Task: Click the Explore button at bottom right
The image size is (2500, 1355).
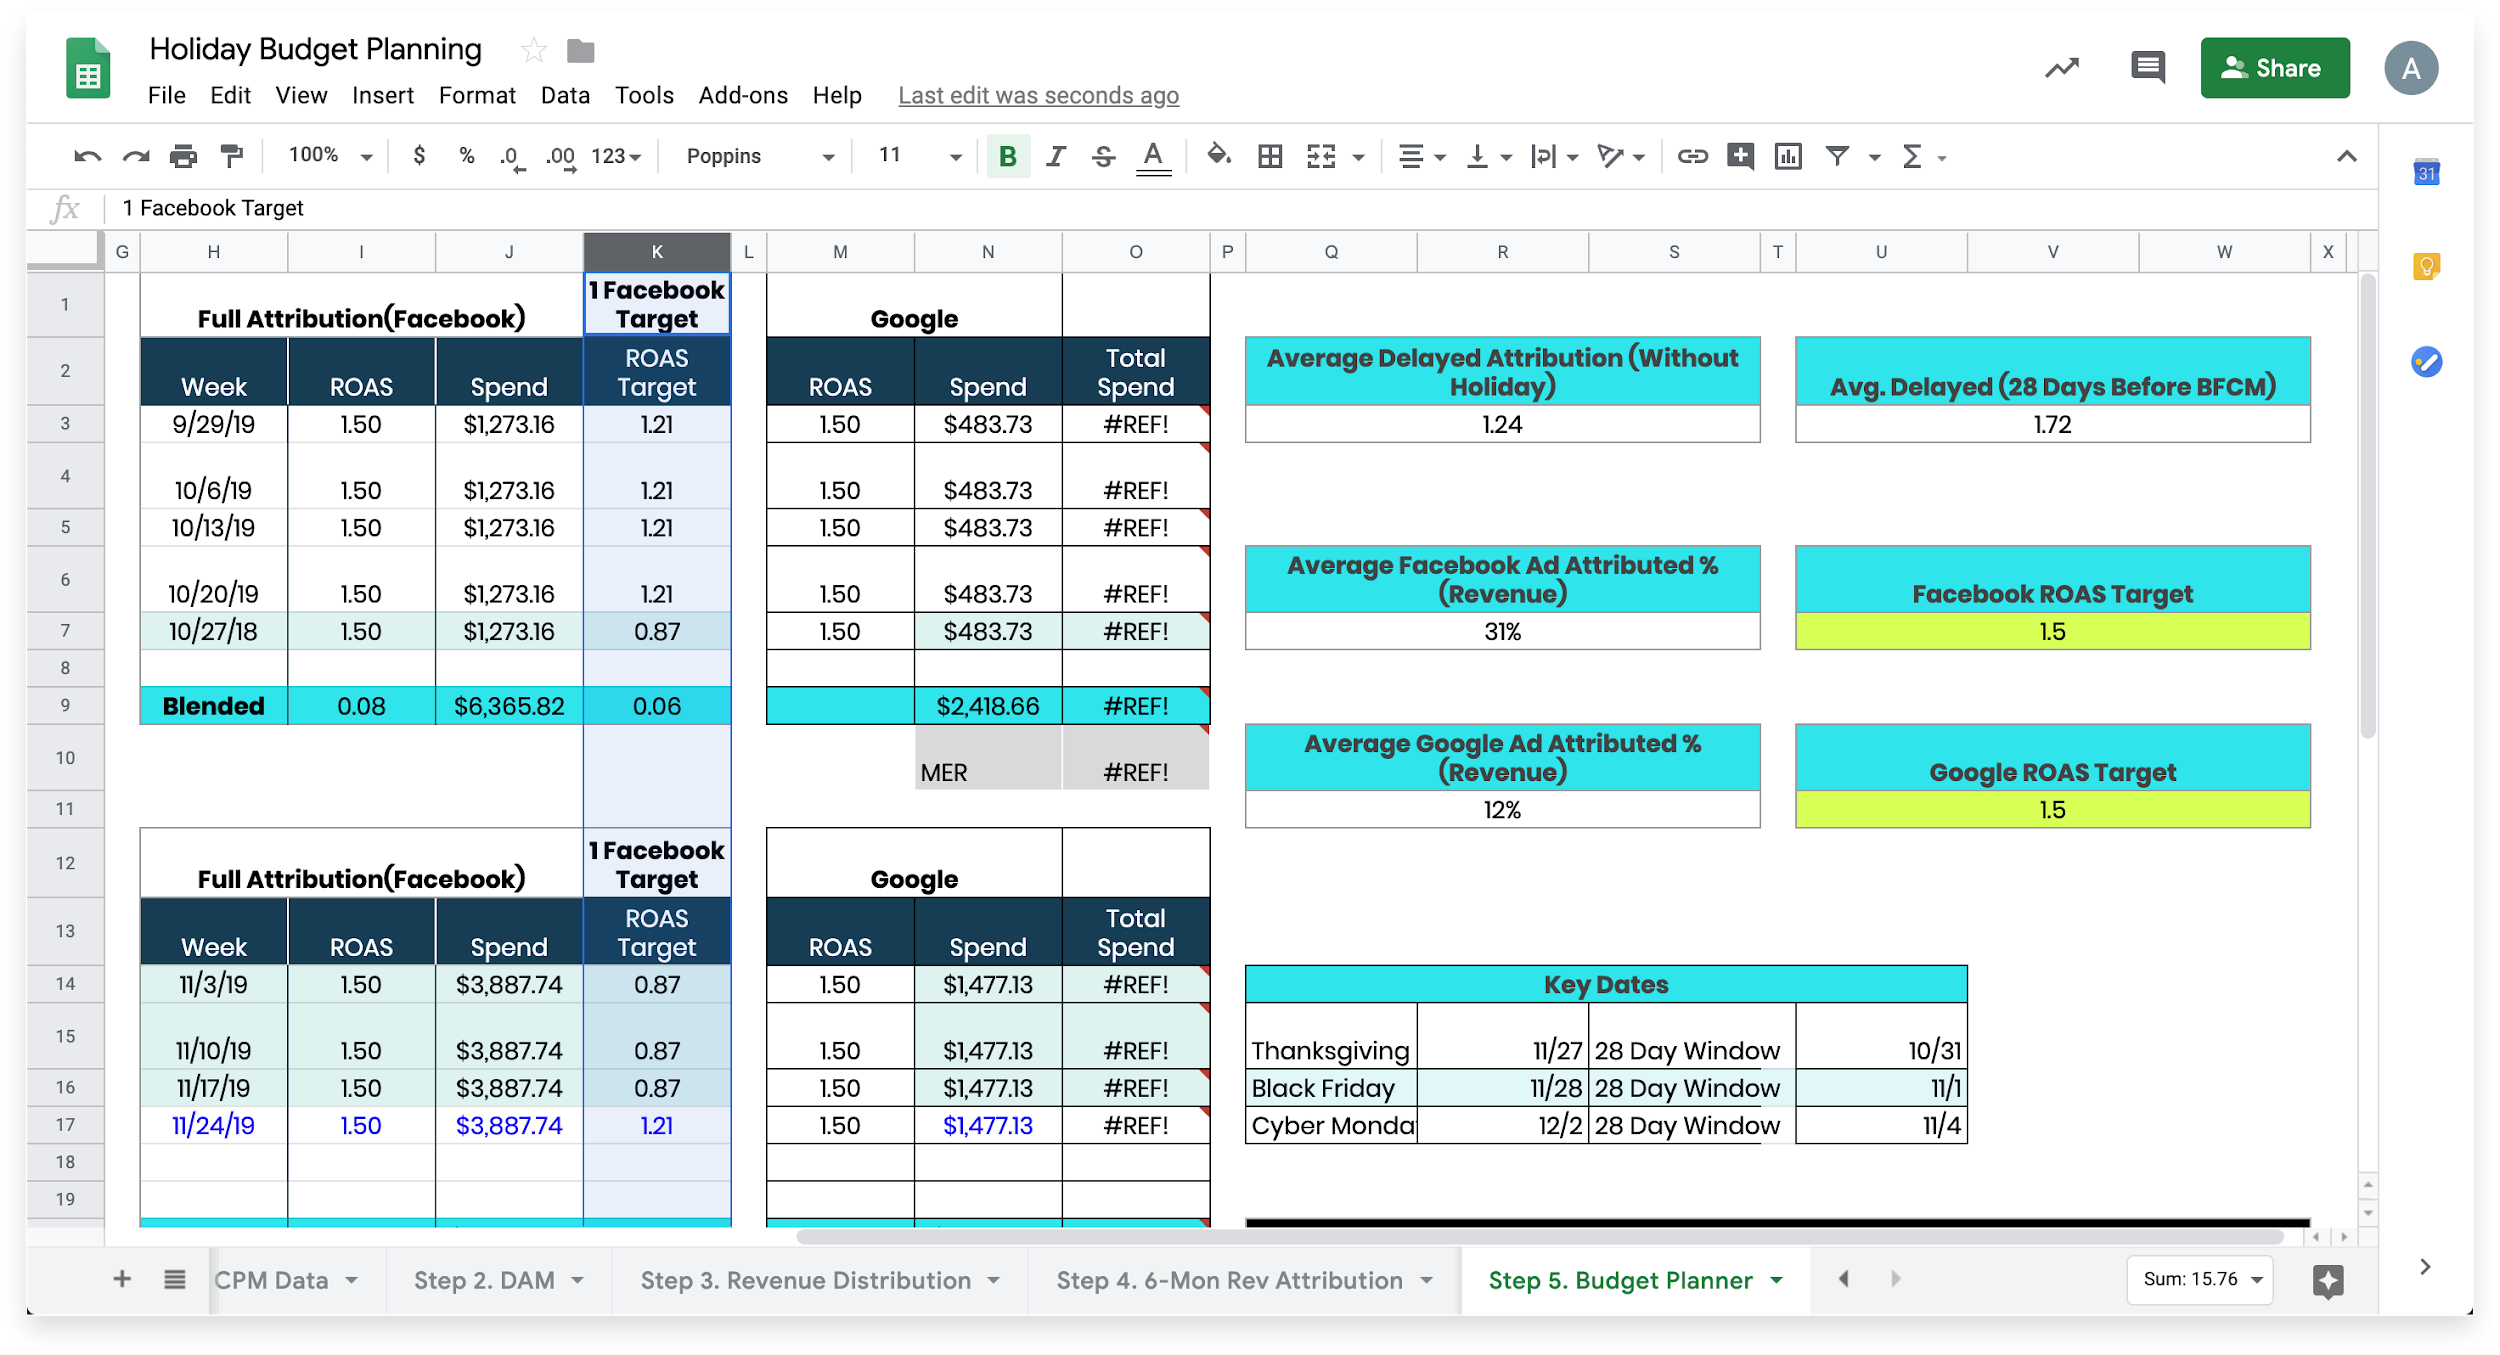Action: pyautogui.click(x=2328, y=1280)
